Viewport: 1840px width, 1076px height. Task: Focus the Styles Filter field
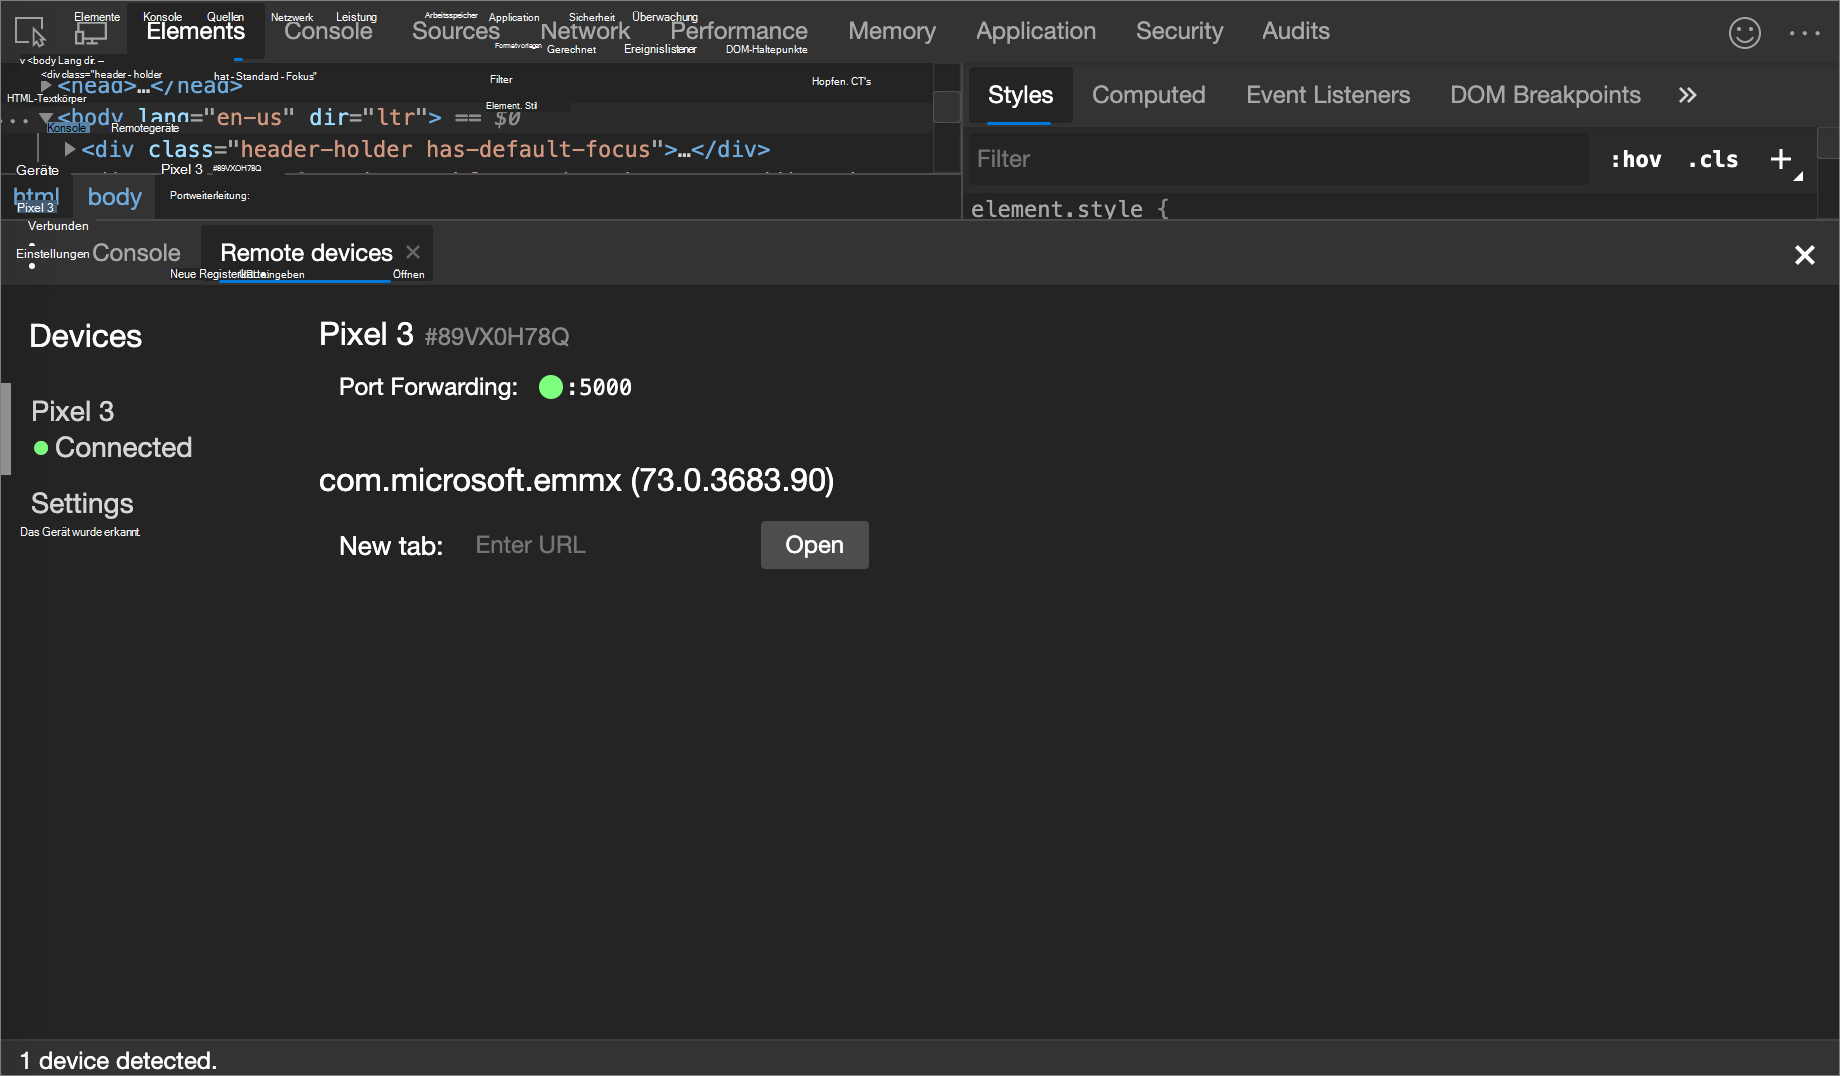pos(1278,159)
